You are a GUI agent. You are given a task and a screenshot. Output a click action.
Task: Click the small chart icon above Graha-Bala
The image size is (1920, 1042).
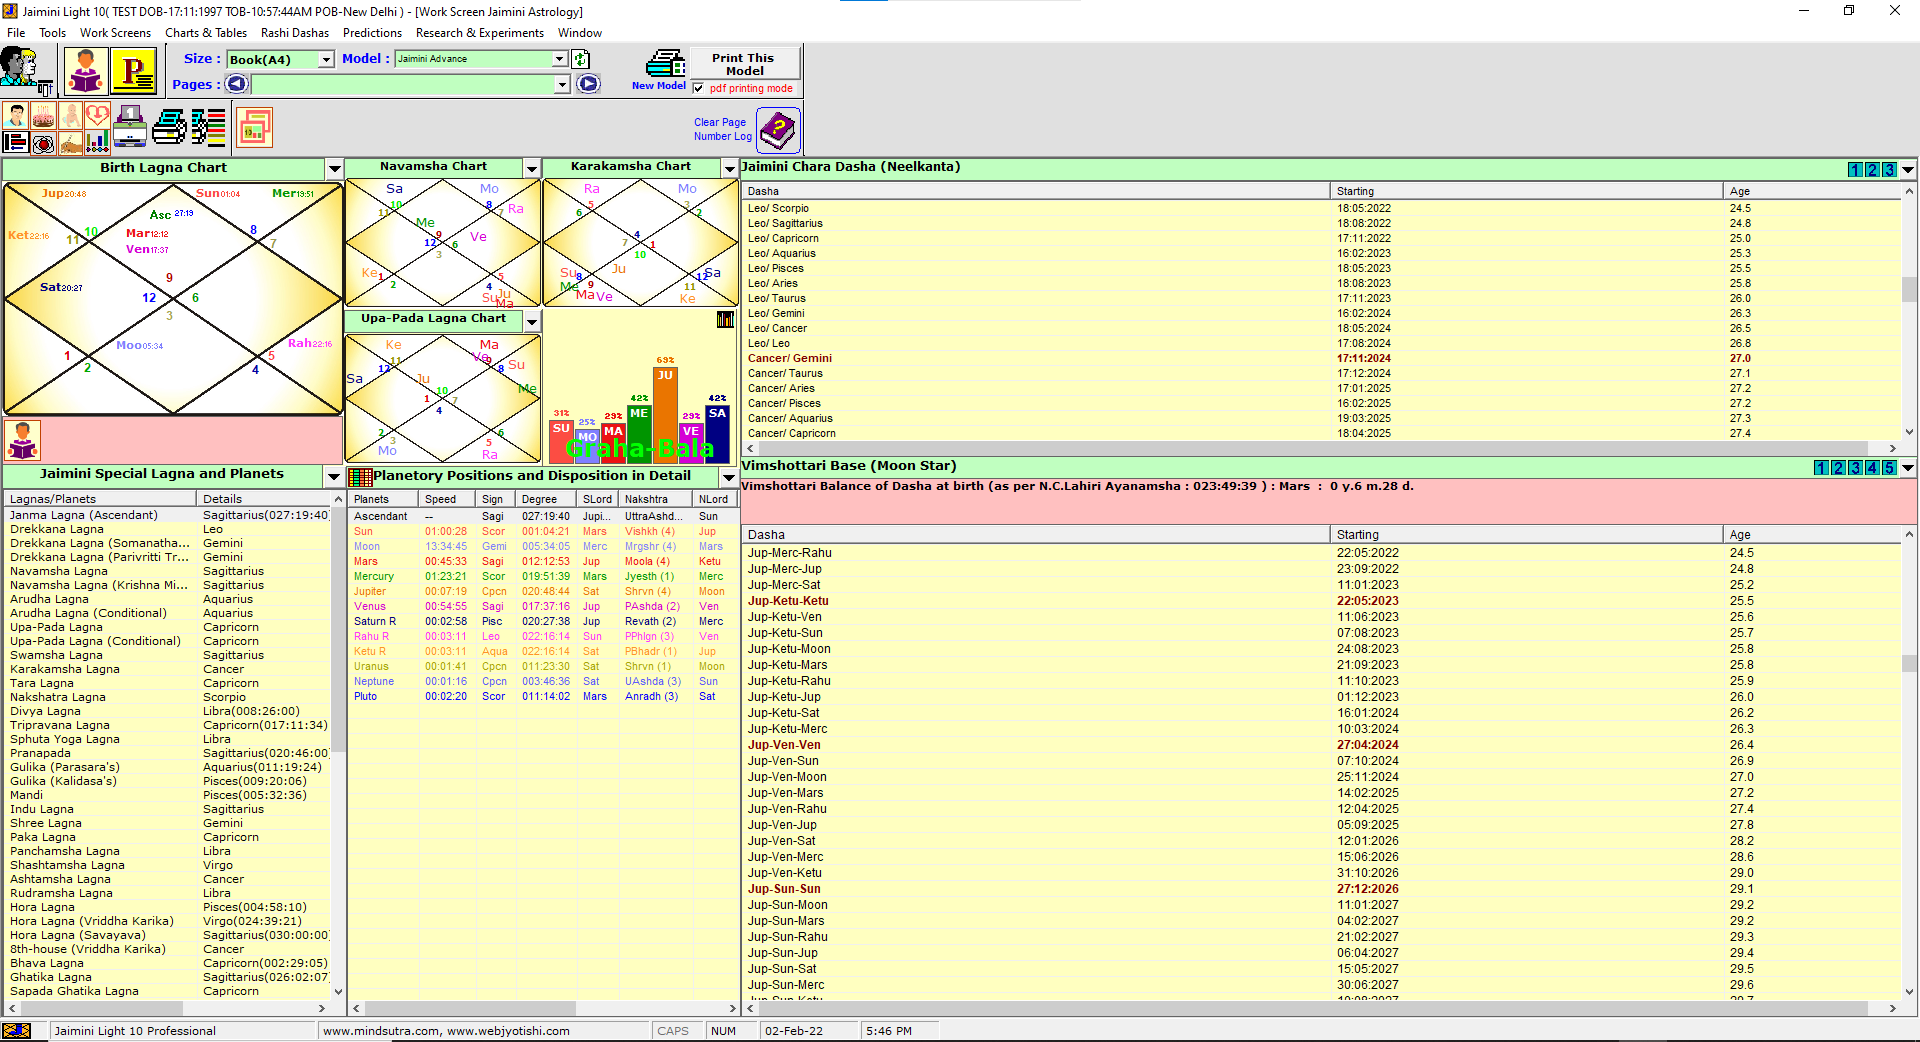(725, 319)
